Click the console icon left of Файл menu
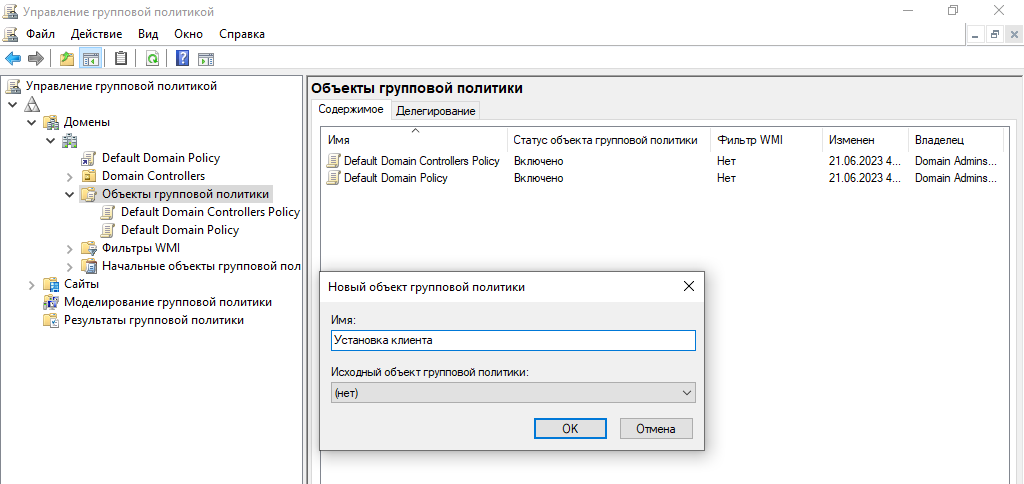 pyautogui.click(x=11, y=34)
